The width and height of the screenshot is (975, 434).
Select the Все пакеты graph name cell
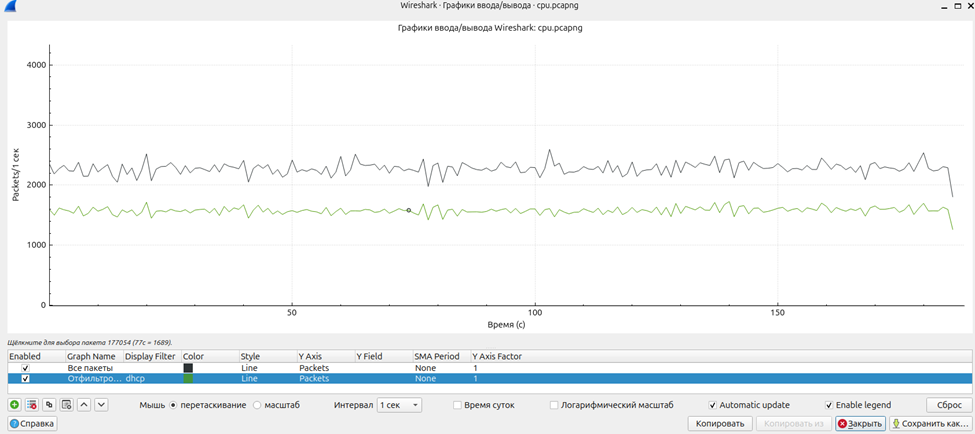tap(95, 368)
